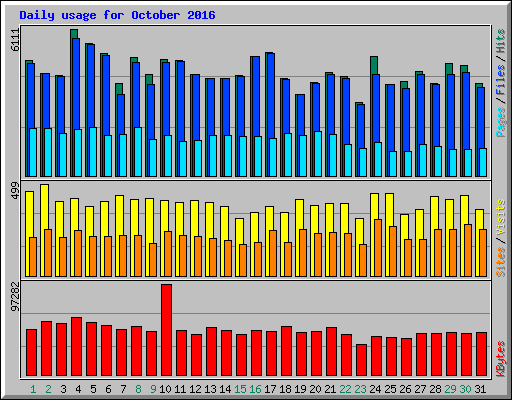
Task: Click day 8 on the x-axis
Action: tap(138, 389)
